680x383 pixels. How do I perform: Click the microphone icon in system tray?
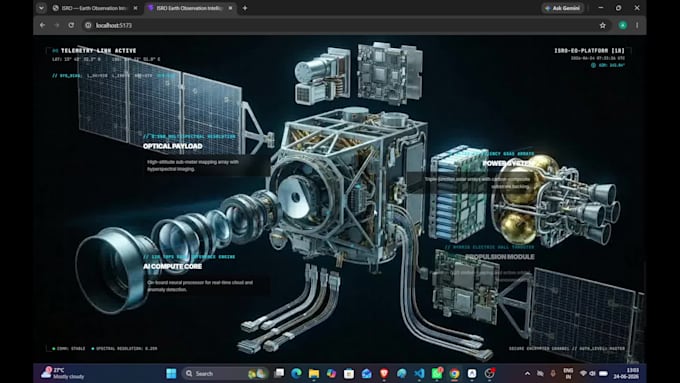click(553, 373)
